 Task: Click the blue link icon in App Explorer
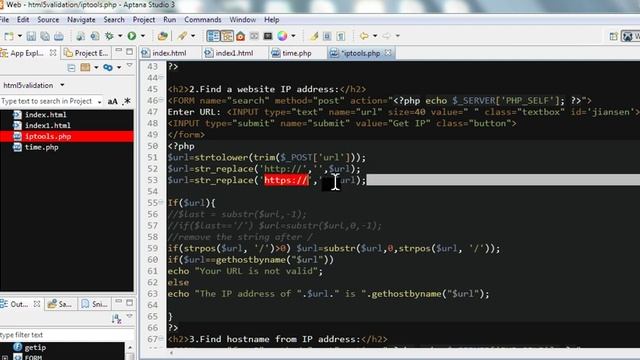tap(108, 68)
